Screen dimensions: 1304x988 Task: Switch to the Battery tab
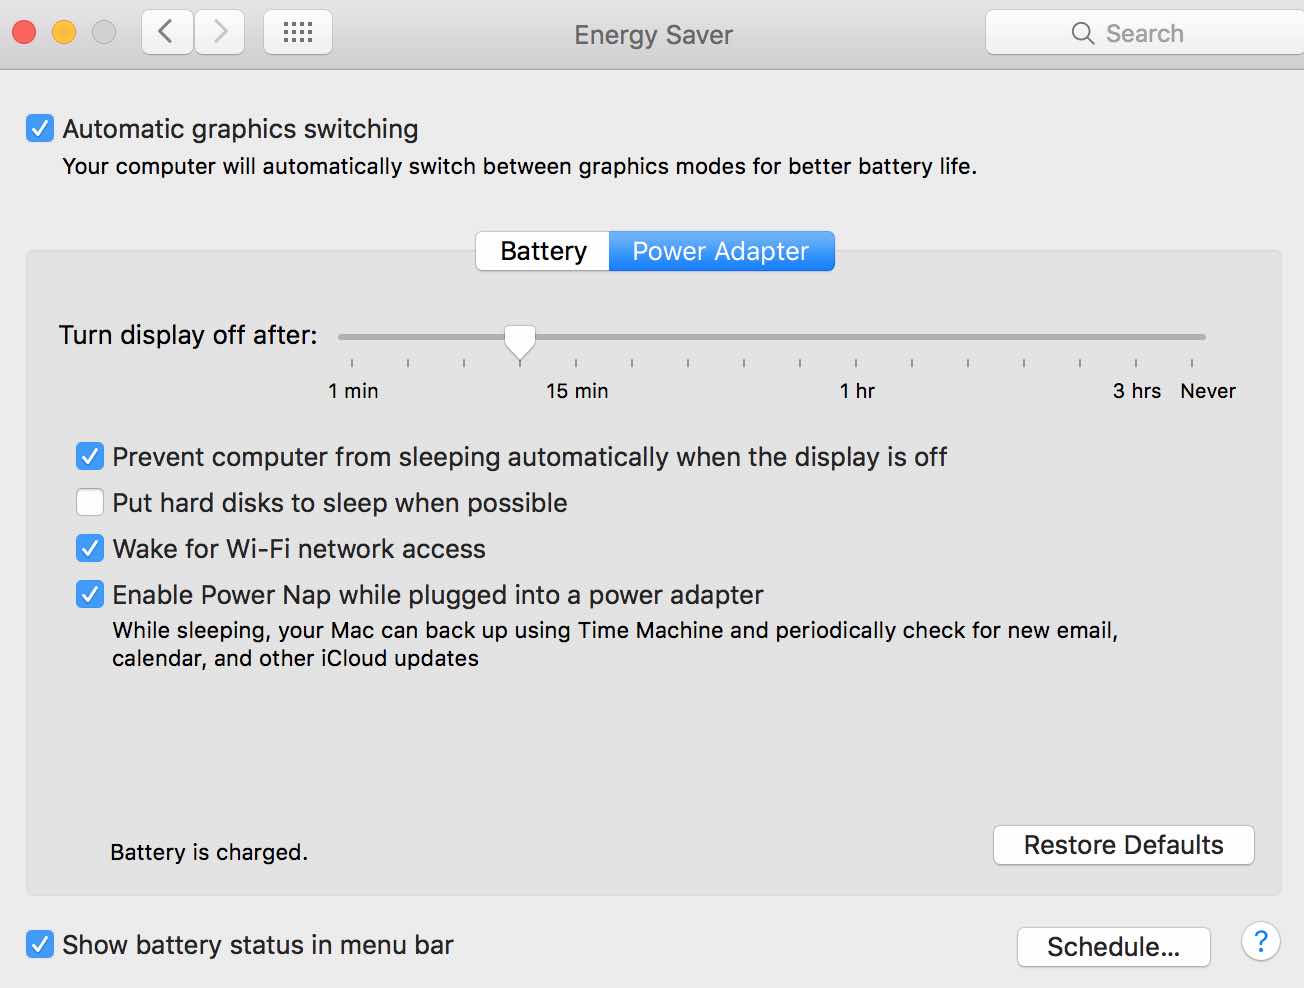(x=543, y=251)
